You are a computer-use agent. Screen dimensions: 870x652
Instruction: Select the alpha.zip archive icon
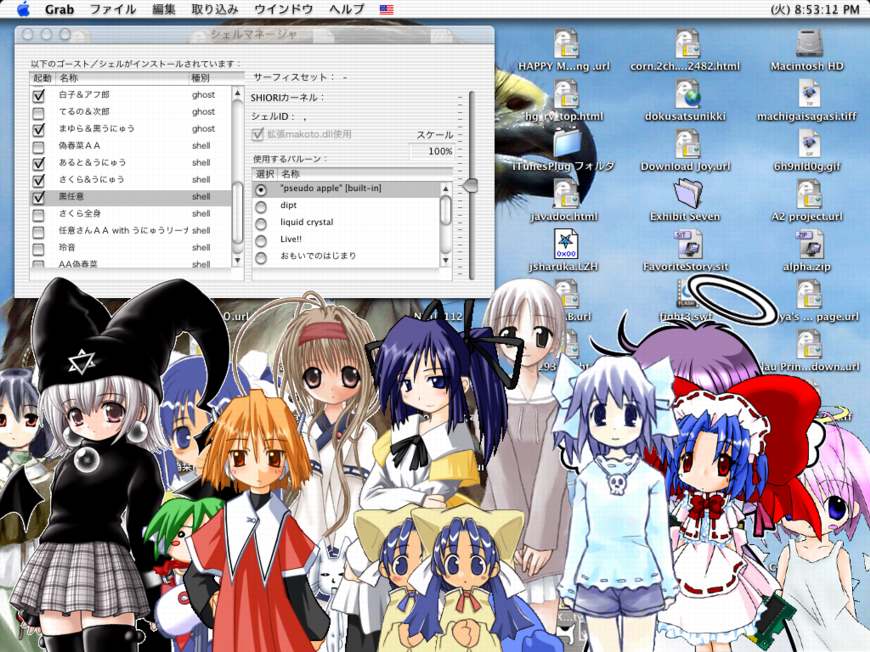click(x=808, y=245)
